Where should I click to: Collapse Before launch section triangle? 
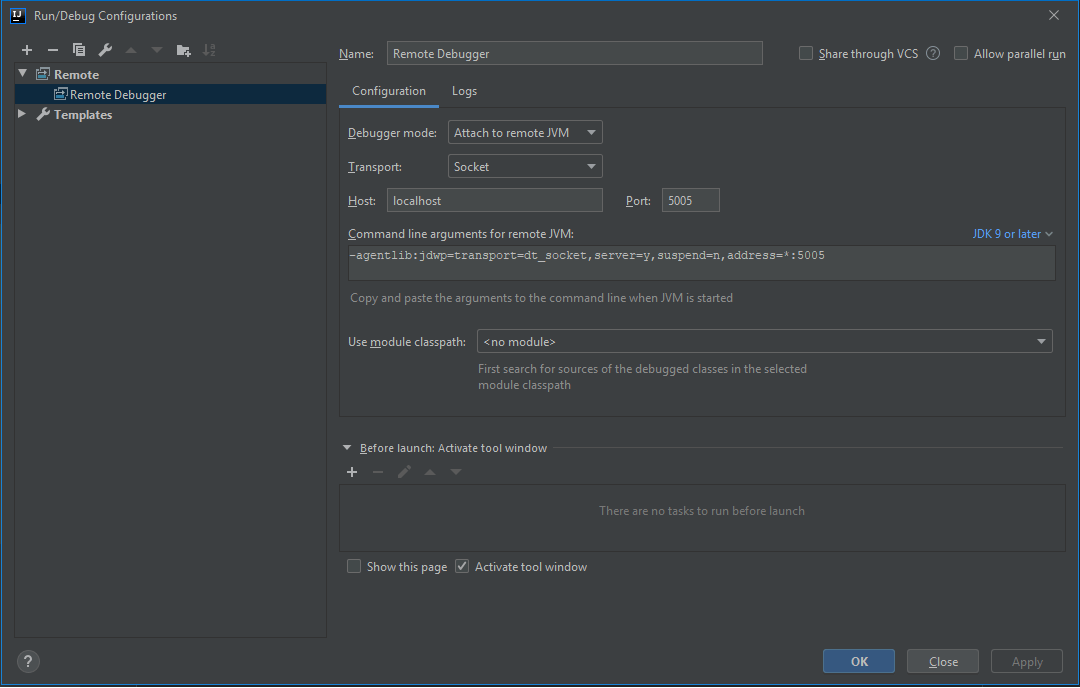[x=347, y=448]
